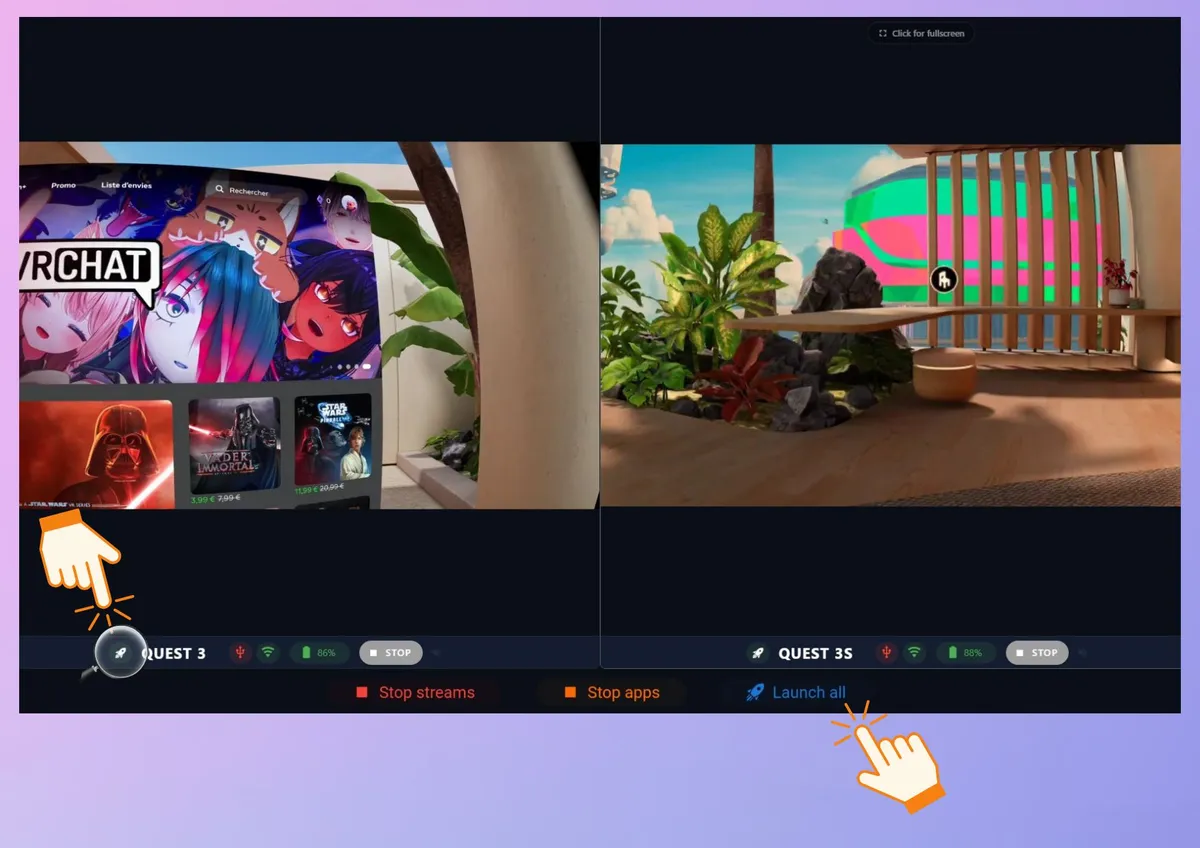Open the Vader Immortal game thumbnail
The height and width of the screenshot is (848, 1200).
coord(234,443)
